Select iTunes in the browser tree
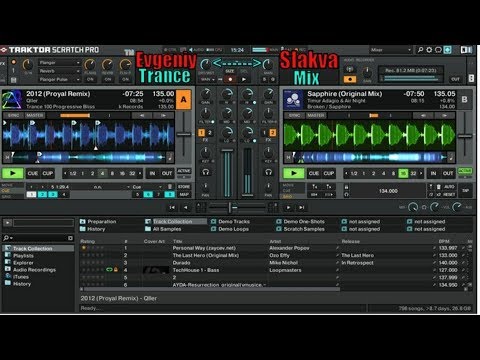Screen dimensions: 480x360 [x=21, y=277]
